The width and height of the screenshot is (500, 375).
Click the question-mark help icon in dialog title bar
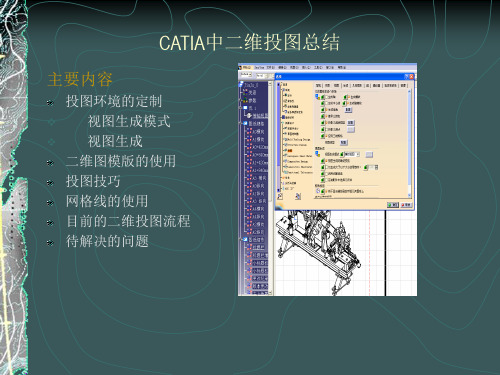click(406, 77)
